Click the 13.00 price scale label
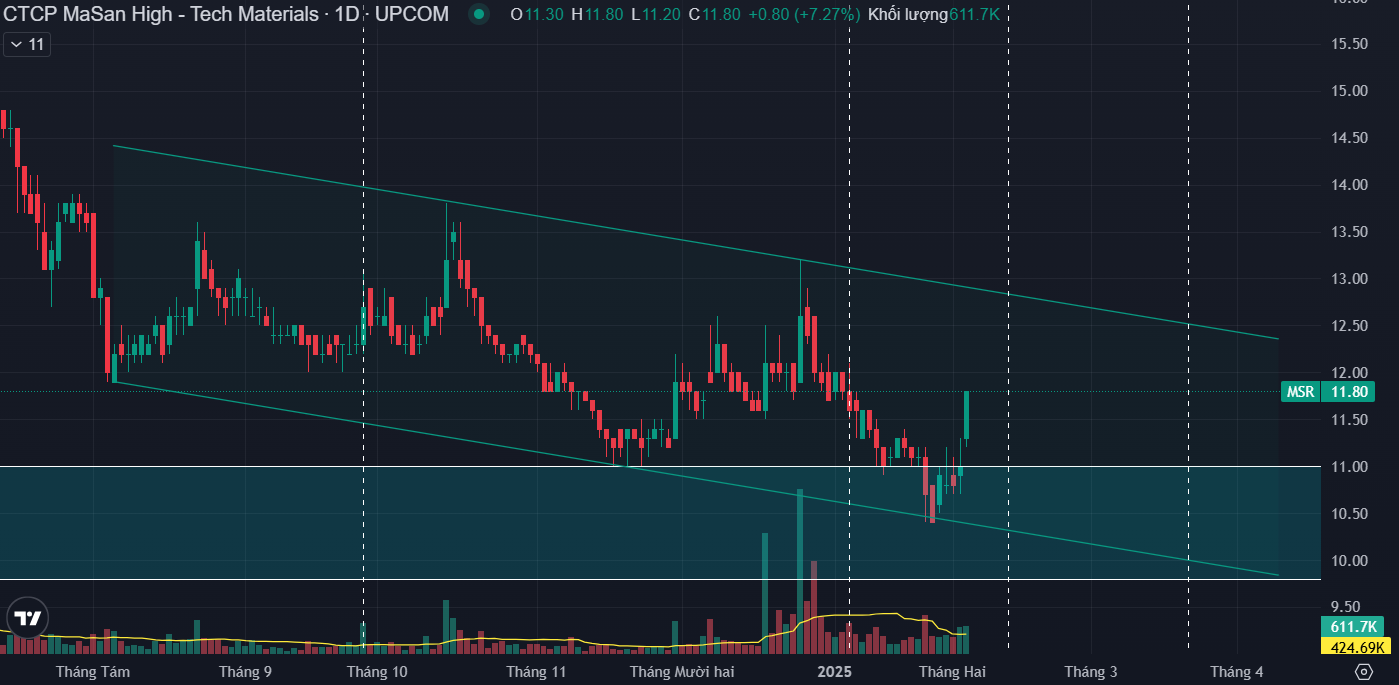 (1349, 279)
